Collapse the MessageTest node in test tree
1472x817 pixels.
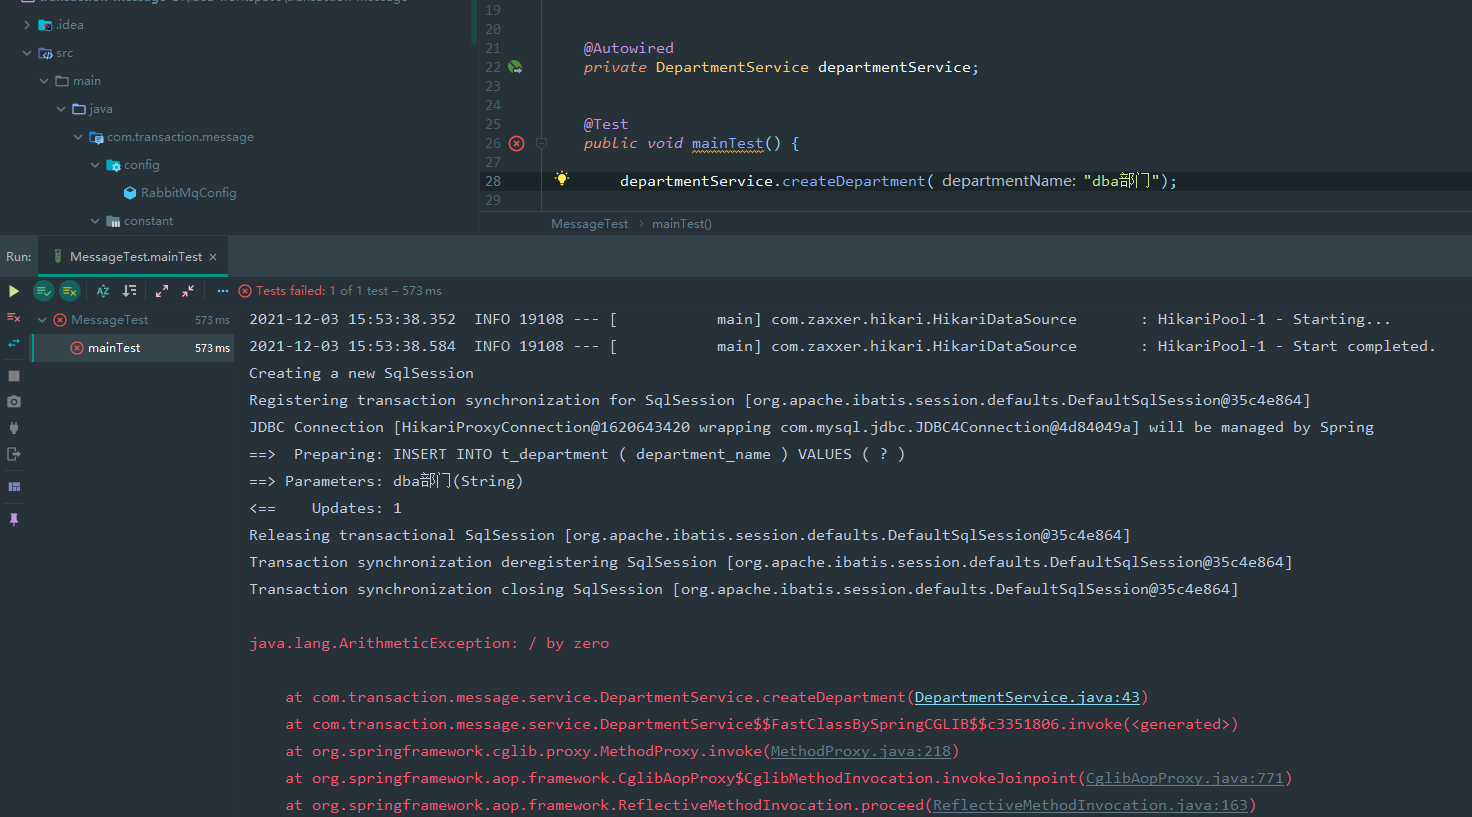point(42,320)
